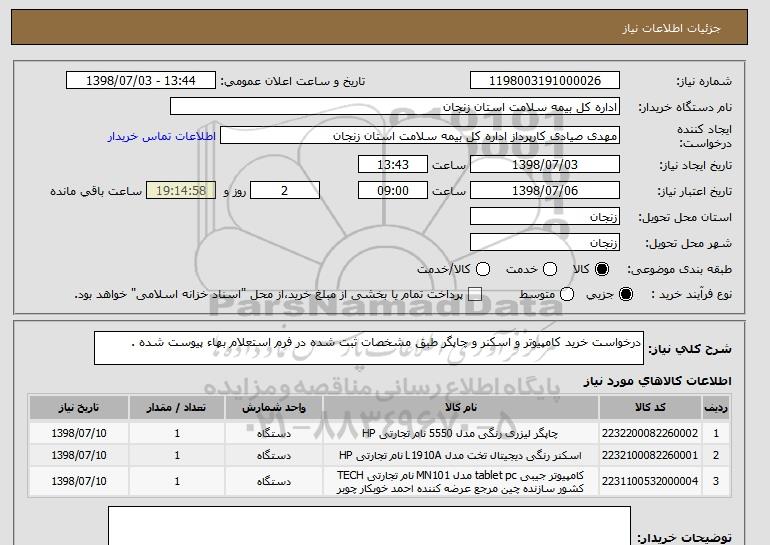
Task: Click the remaining time countdown 19:14:58
Action: [181, 191]
